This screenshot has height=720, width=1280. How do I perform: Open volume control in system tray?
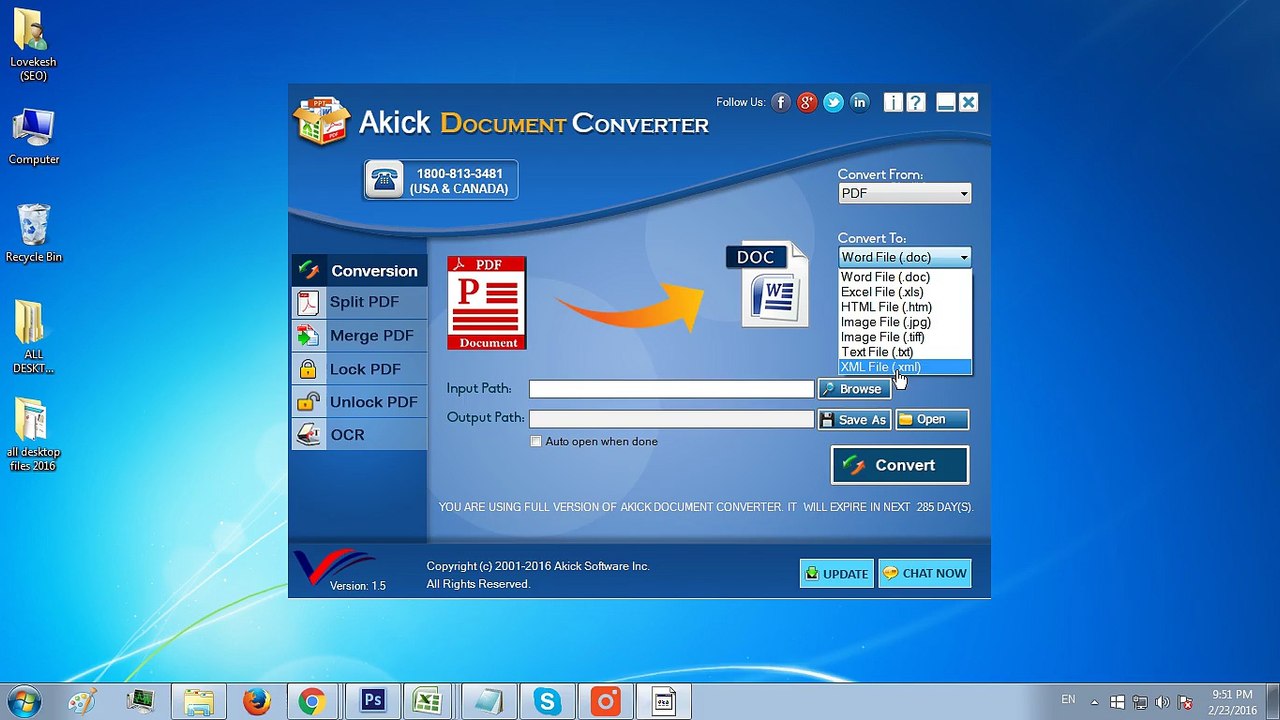[x=1162, y=702]
